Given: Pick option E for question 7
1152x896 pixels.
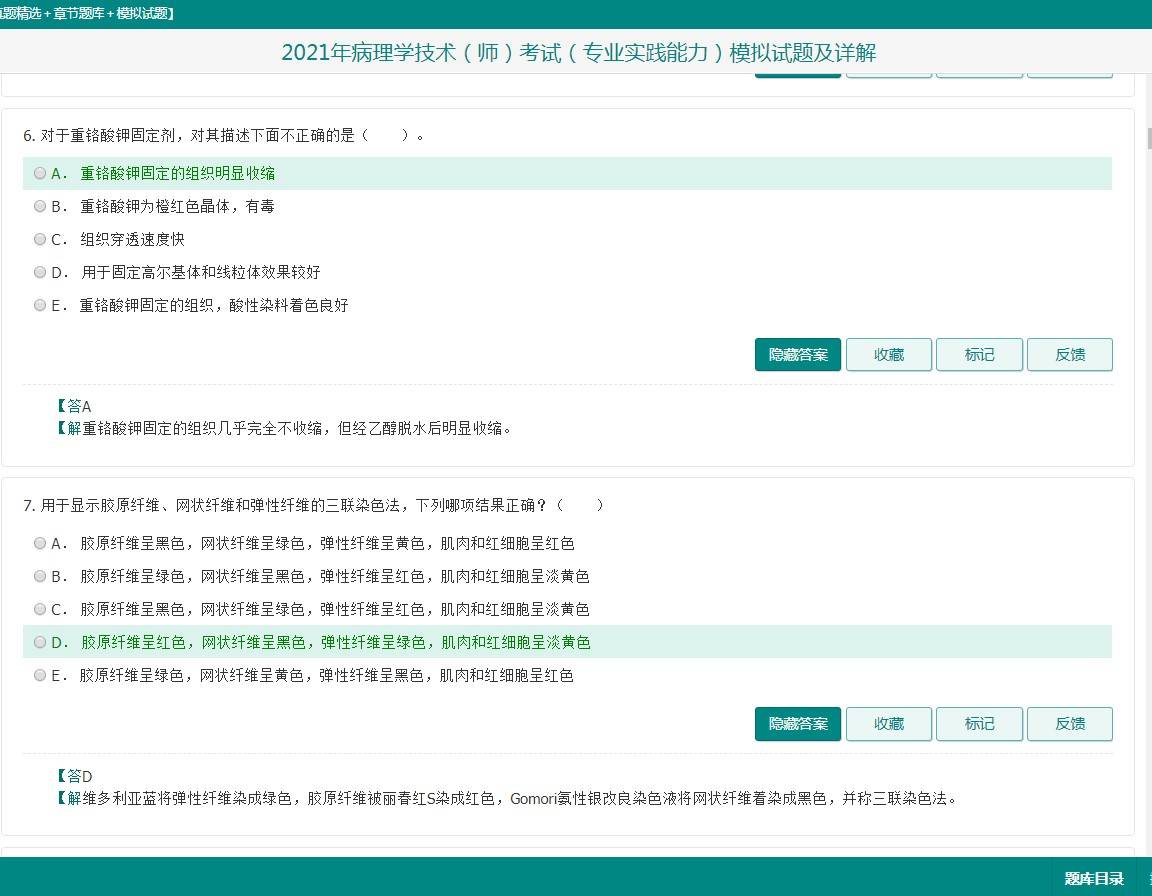Looking at the screenshot, I should pos(40,675).
